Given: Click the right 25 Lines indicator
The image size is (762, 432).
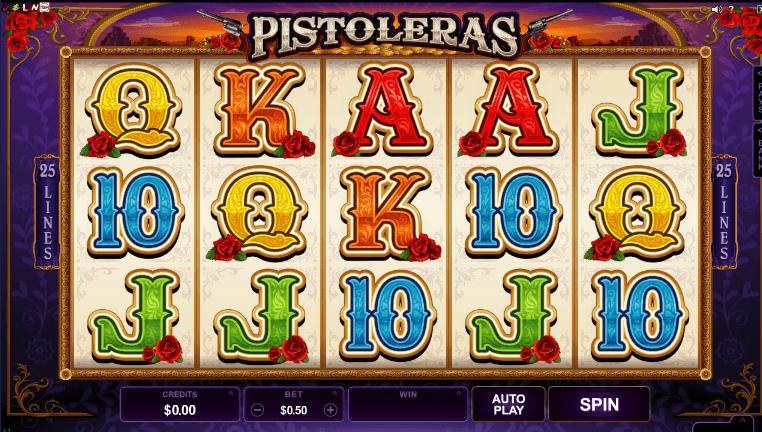Looking at the screenshot, I should point(724,211).
